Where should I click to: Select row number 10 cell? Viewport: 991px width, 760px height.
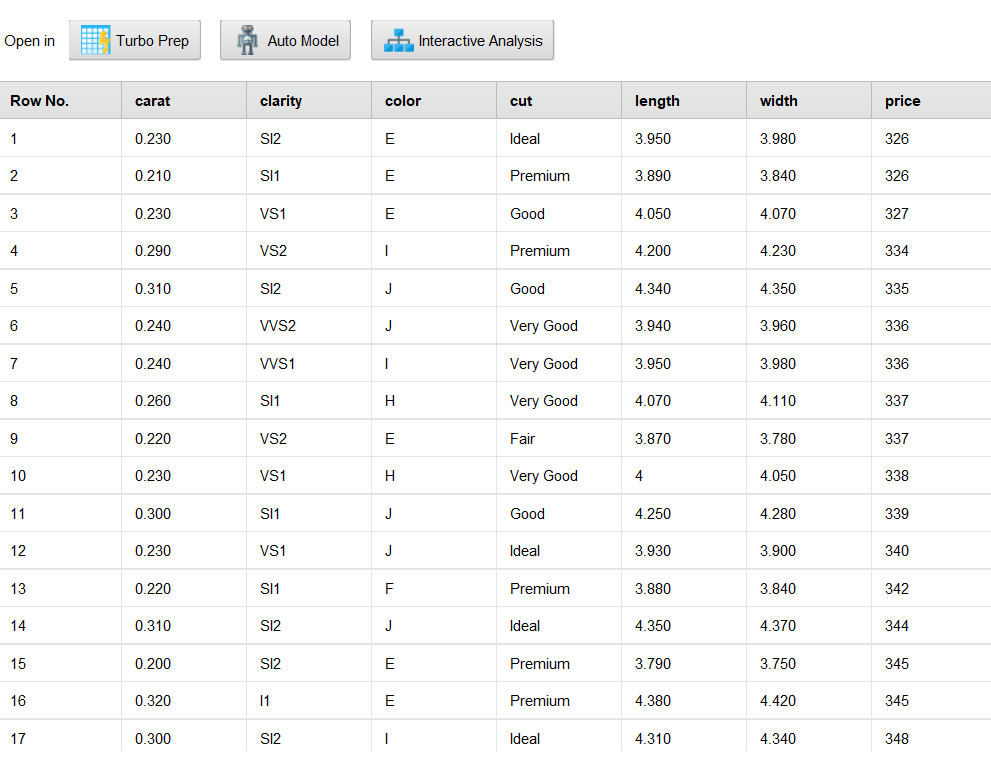coord(61,476)
